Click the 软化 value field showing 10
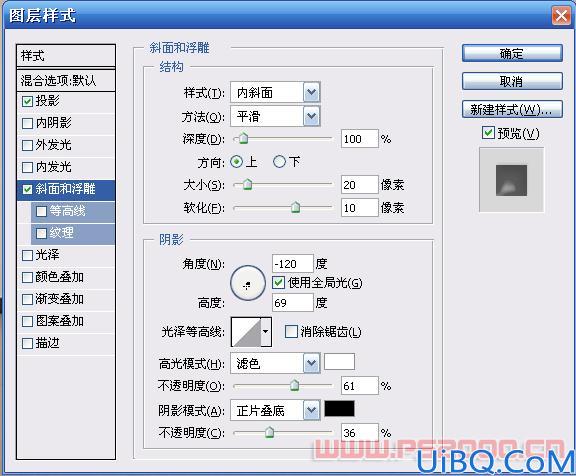This screenshot has height=476, width=576. point(360,208)
